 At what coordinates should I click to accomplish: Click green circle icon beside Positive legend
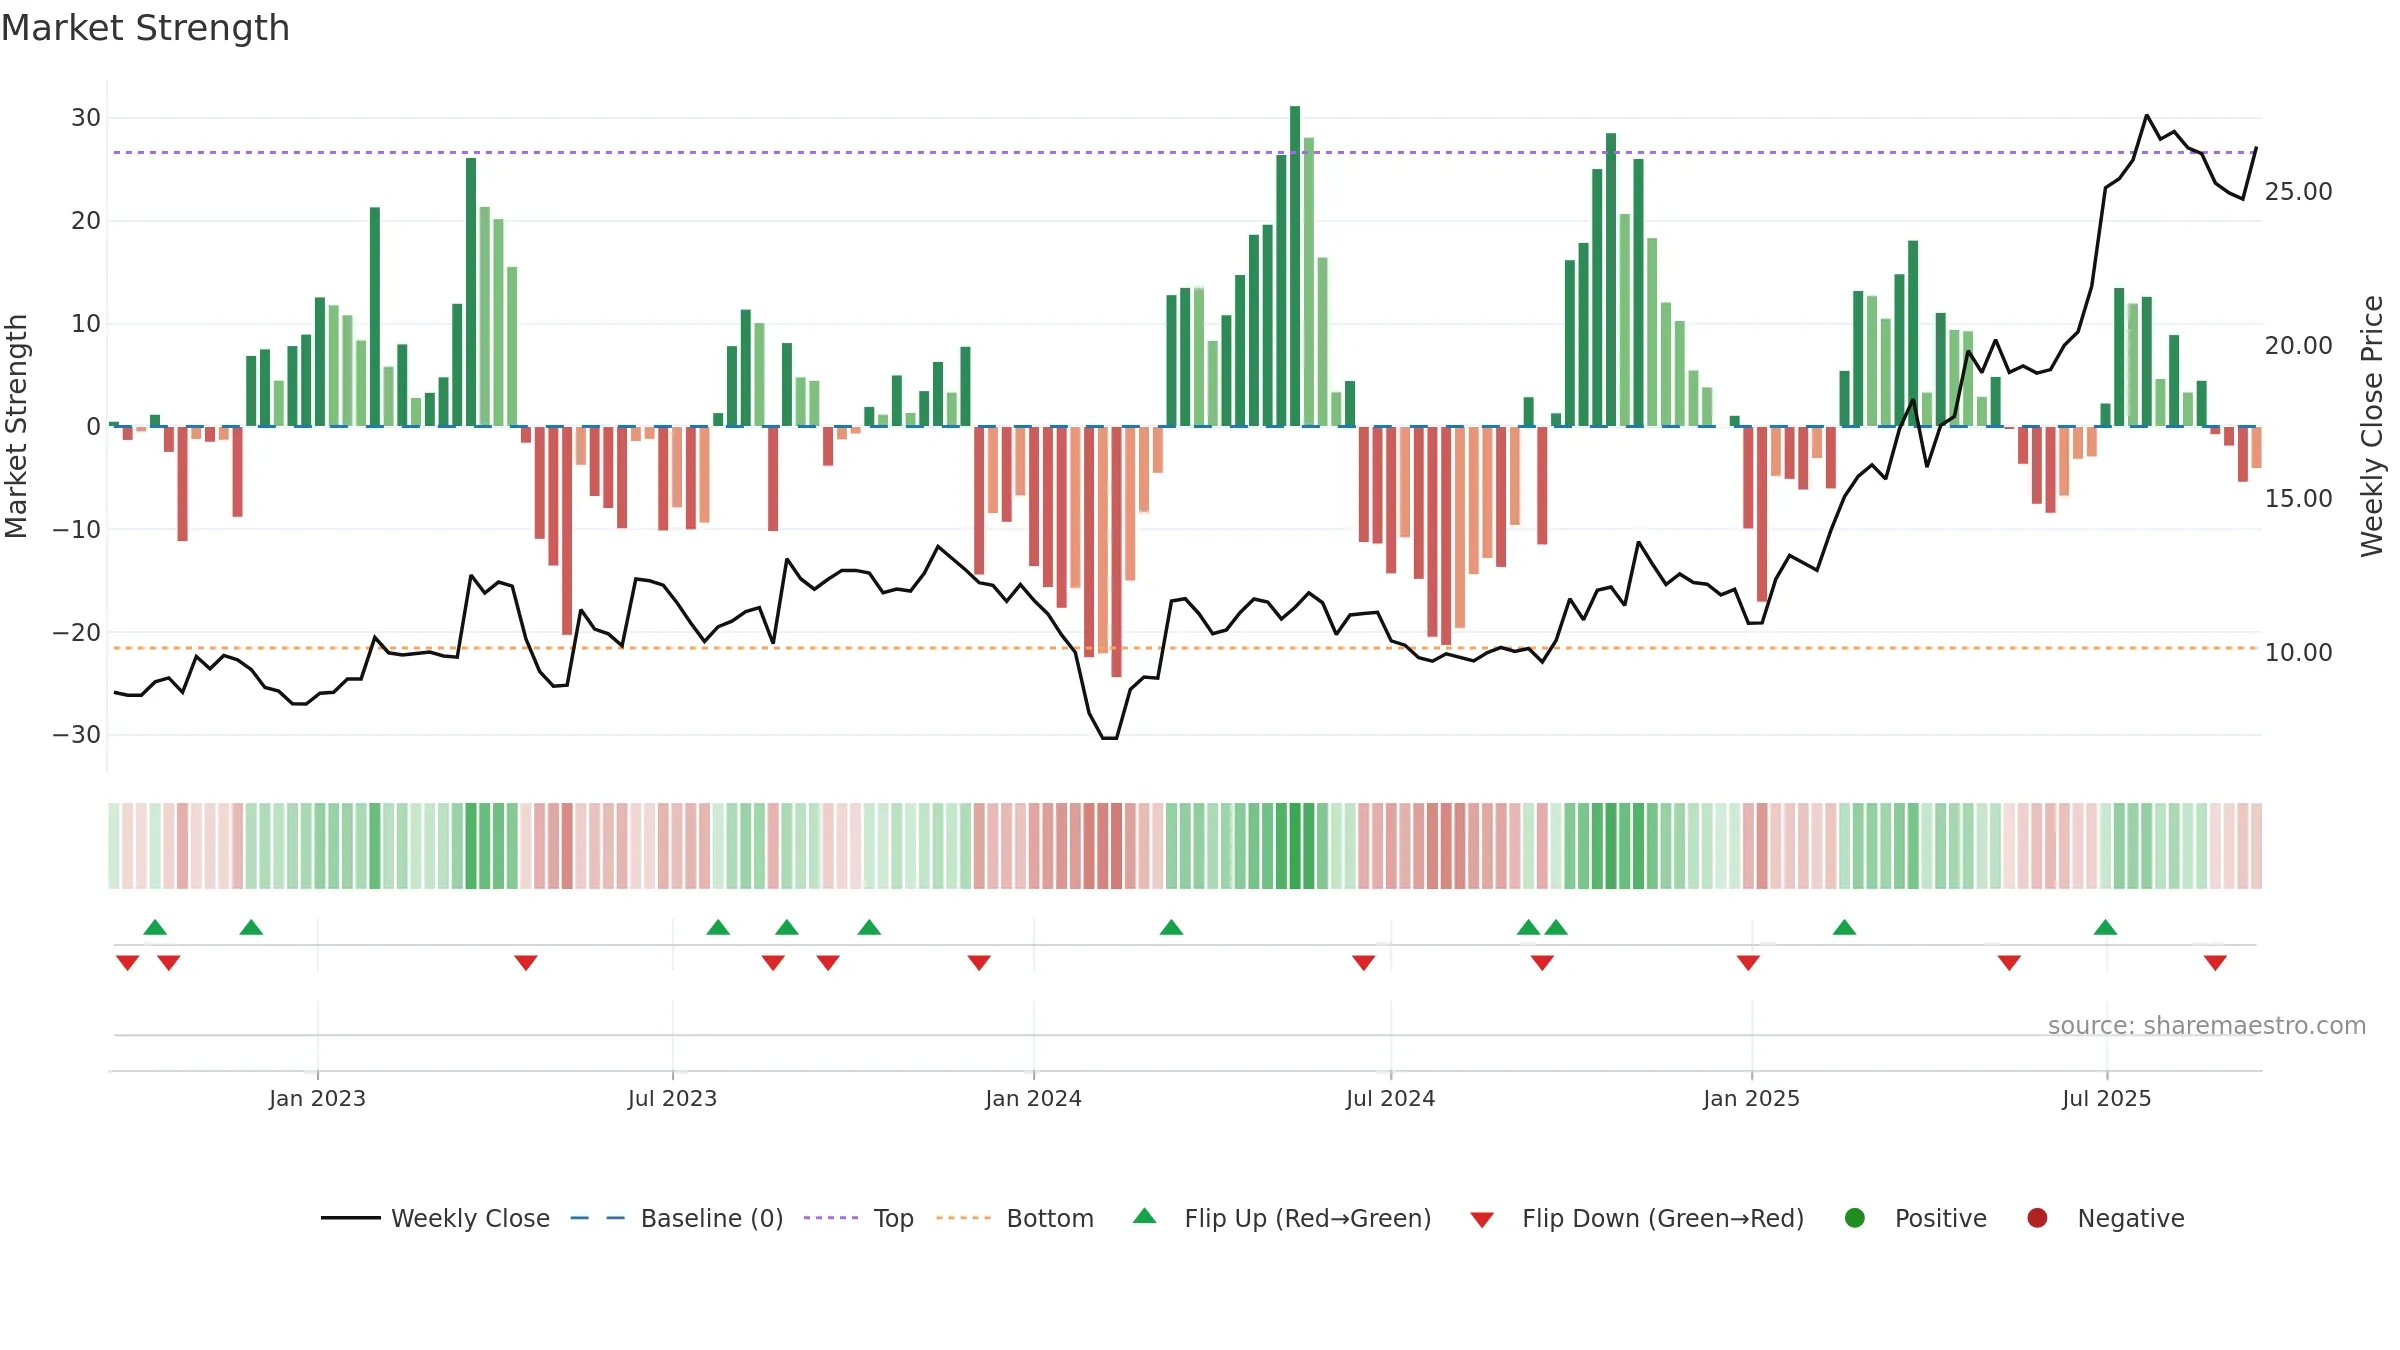(x=1855, y=1218)
